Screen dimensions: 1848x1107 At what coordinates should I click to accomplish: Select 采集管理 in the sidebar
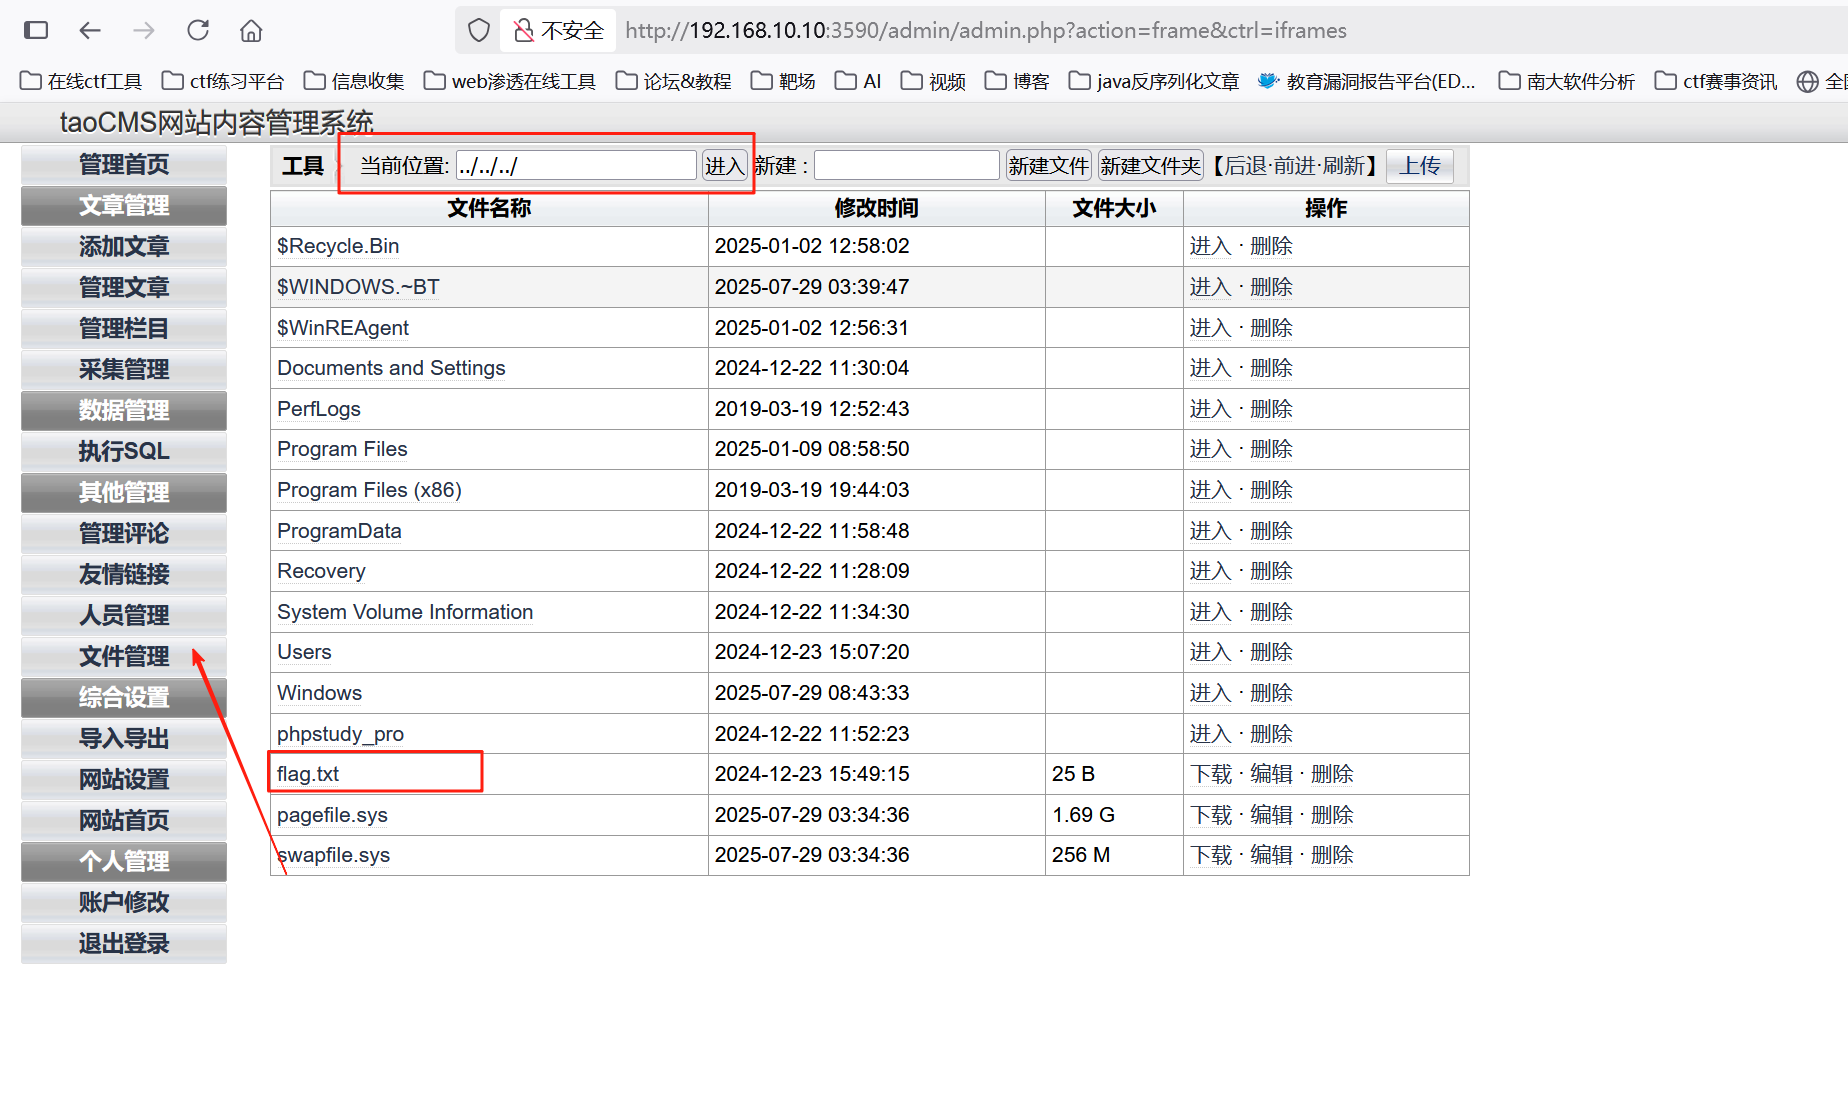pyautogui.click(x=124, y=370)
